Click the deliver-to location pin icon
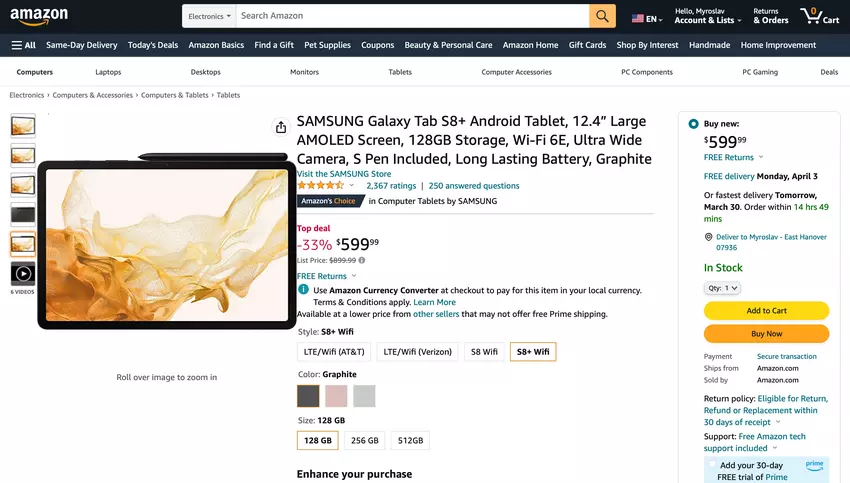The height and width of the screenshot is (483, 850). [x=708, y=237]
